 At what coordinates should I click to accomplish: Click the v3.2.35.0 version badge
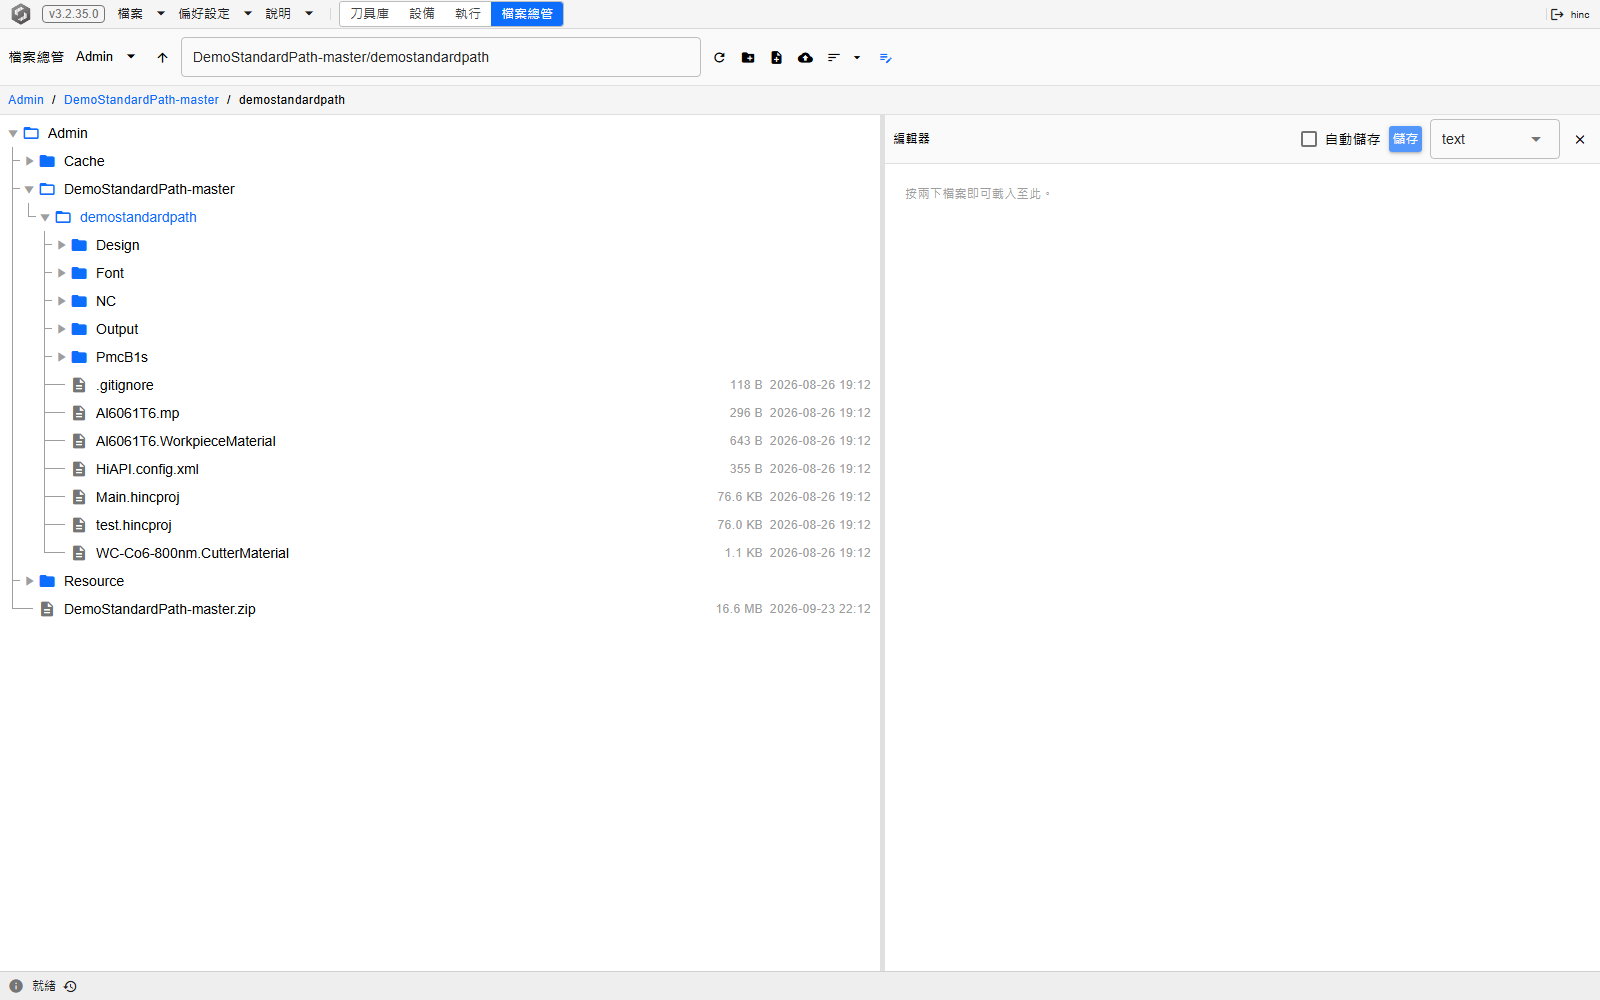coord(74,14)
